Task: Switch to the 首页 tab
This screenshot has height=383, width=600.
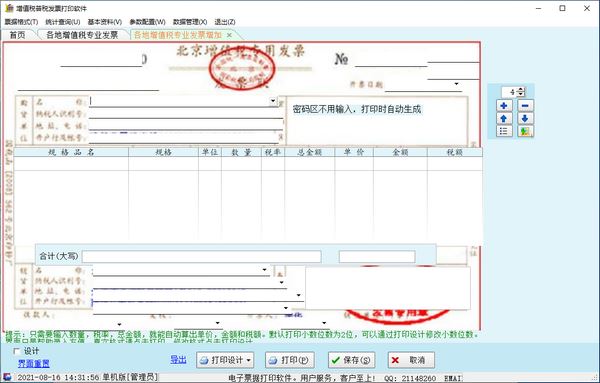Action: (x=18, y=35)
